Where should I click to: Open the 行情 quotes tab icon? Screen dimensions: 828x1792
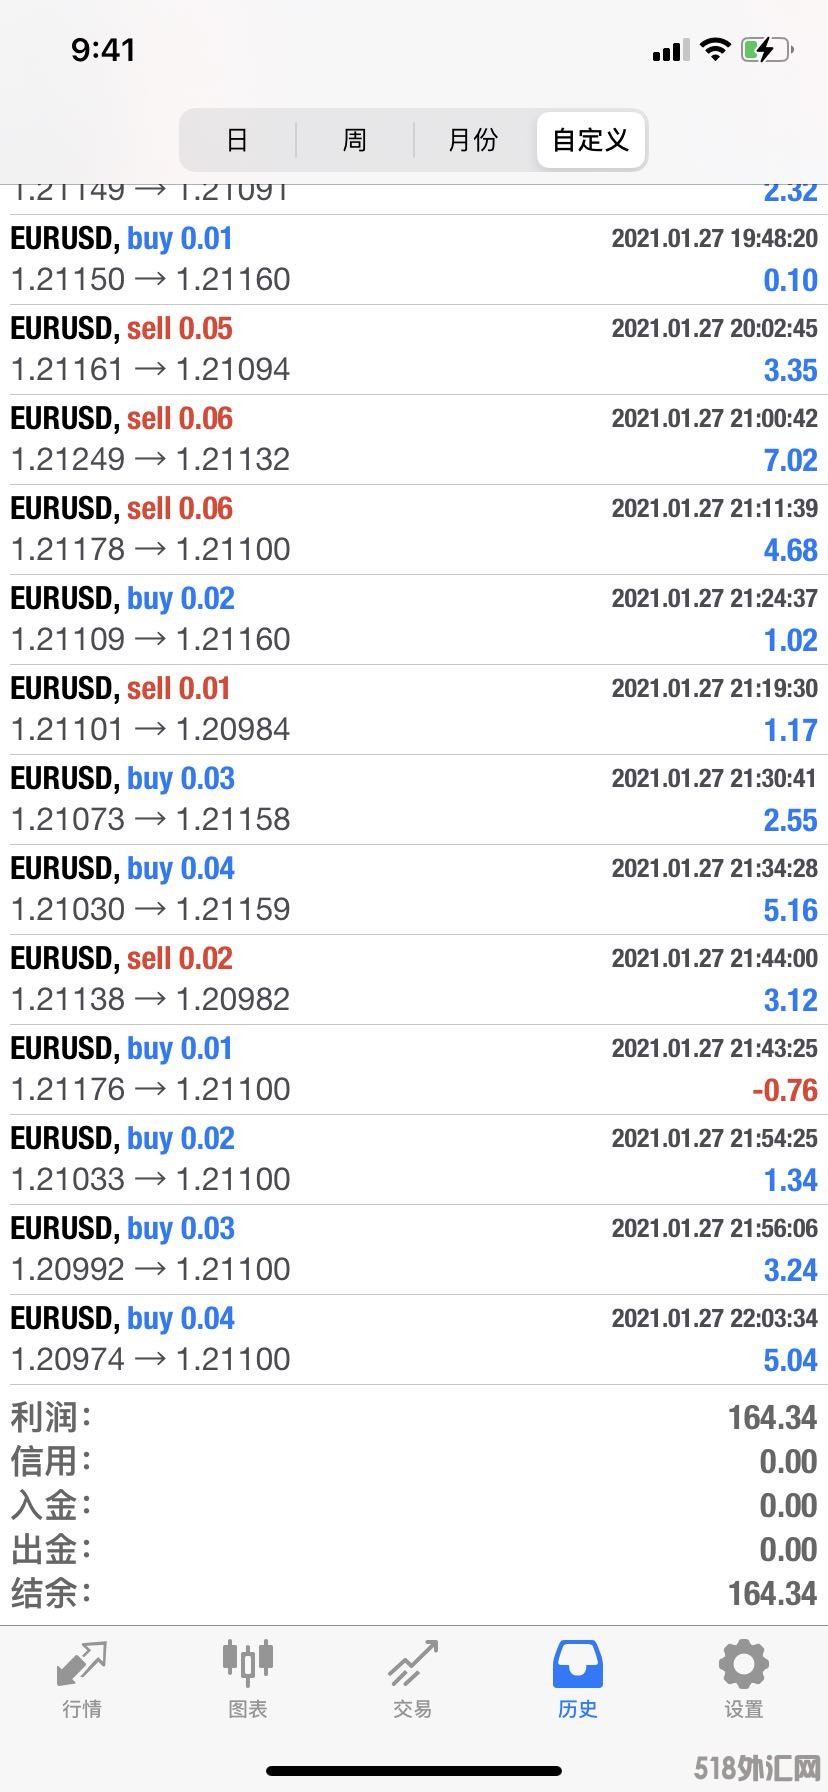pos(82,1663)
